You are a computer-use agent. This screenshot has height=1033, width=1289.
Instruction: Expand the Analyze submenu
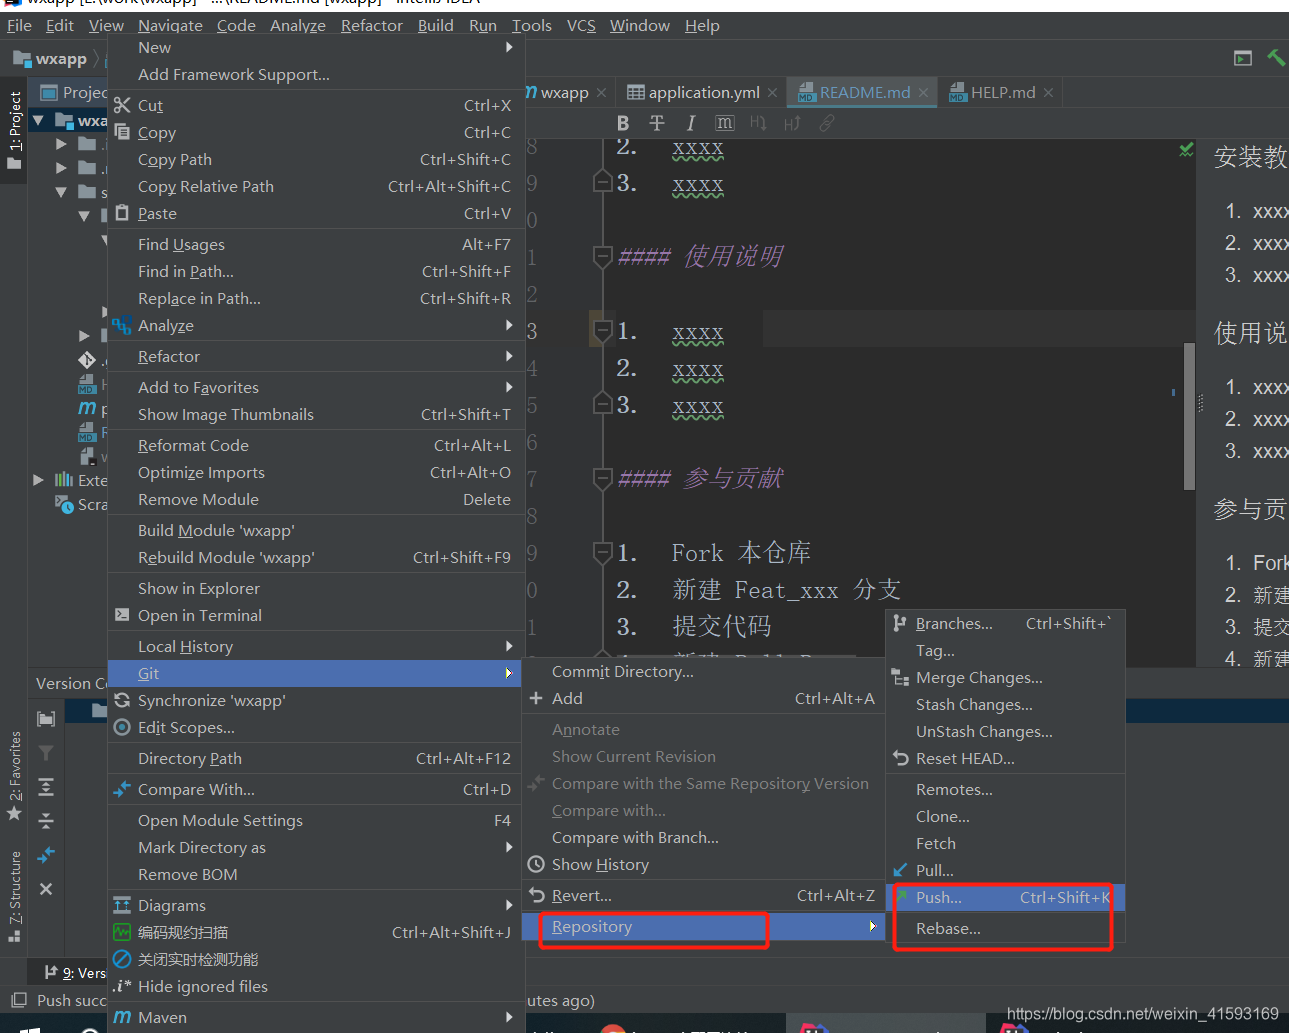tap(509, 325)
